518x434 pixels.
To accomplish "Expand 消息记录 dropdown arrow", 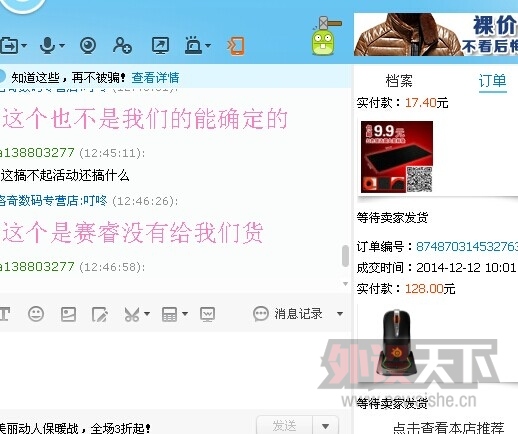I will click(340, 314).
